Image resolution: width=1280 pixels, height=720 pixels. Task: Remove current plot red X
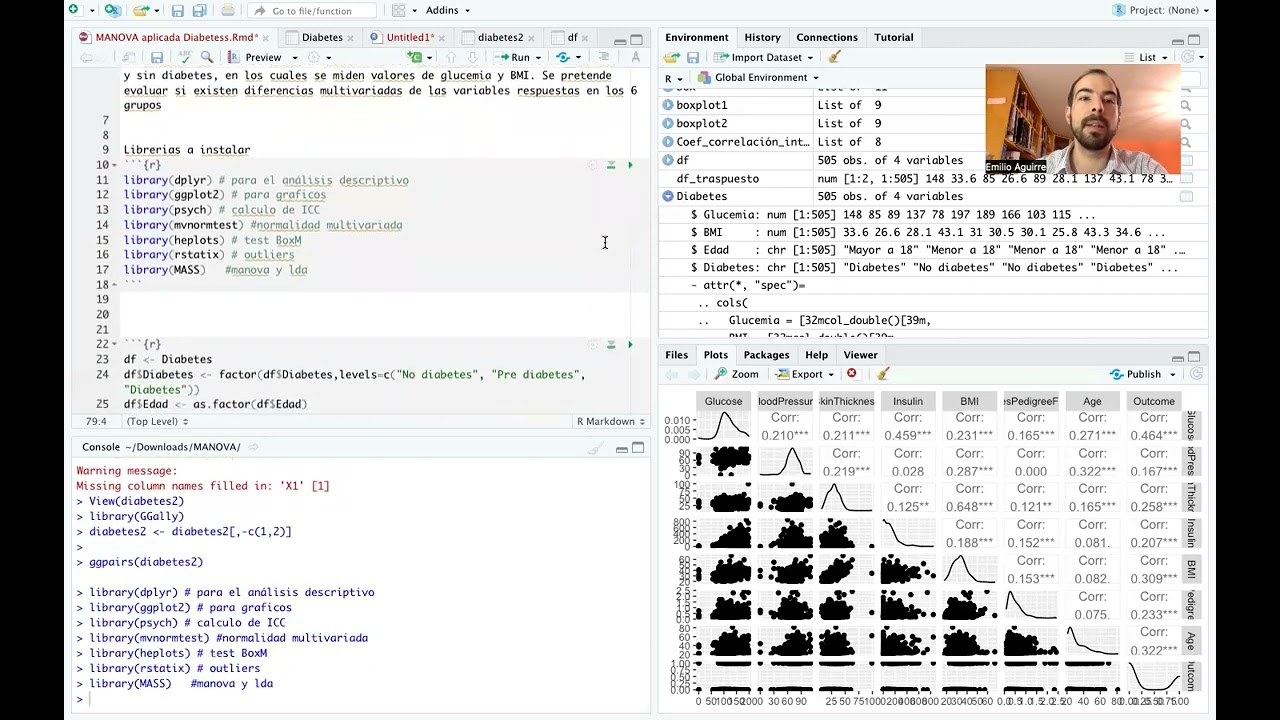851,374
